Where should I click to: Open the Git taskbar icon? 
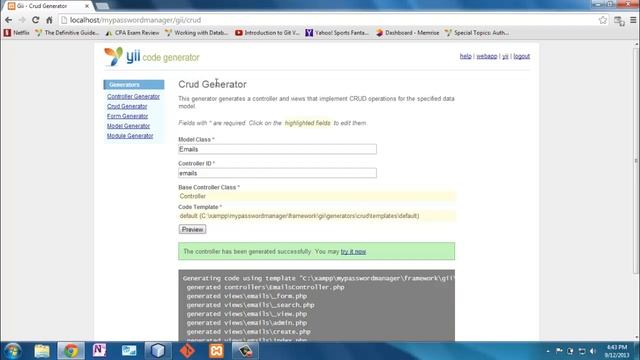coord(187,351)
